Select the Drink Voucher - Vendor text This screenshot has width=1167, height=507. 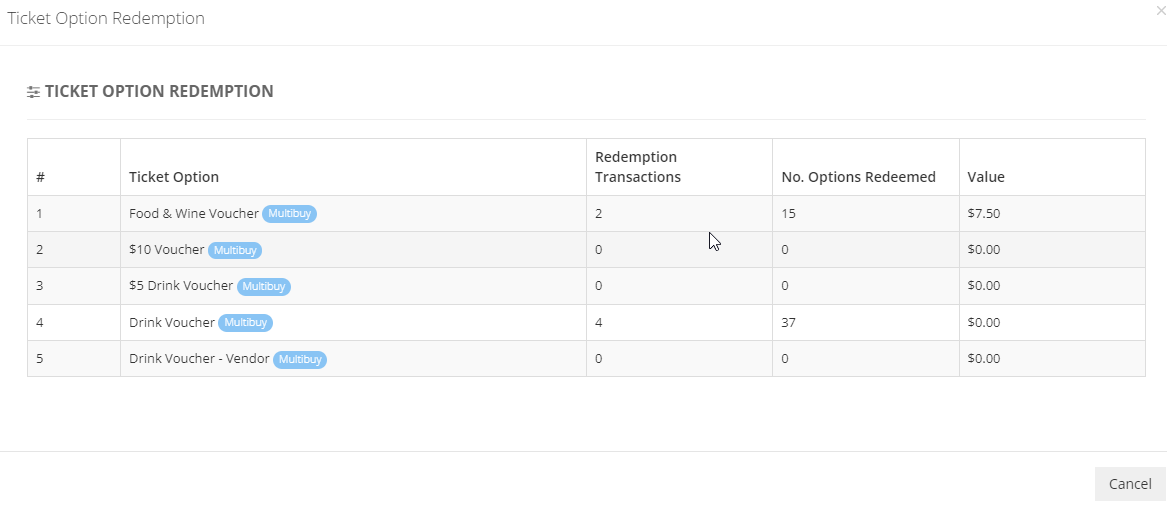point(199,358)
